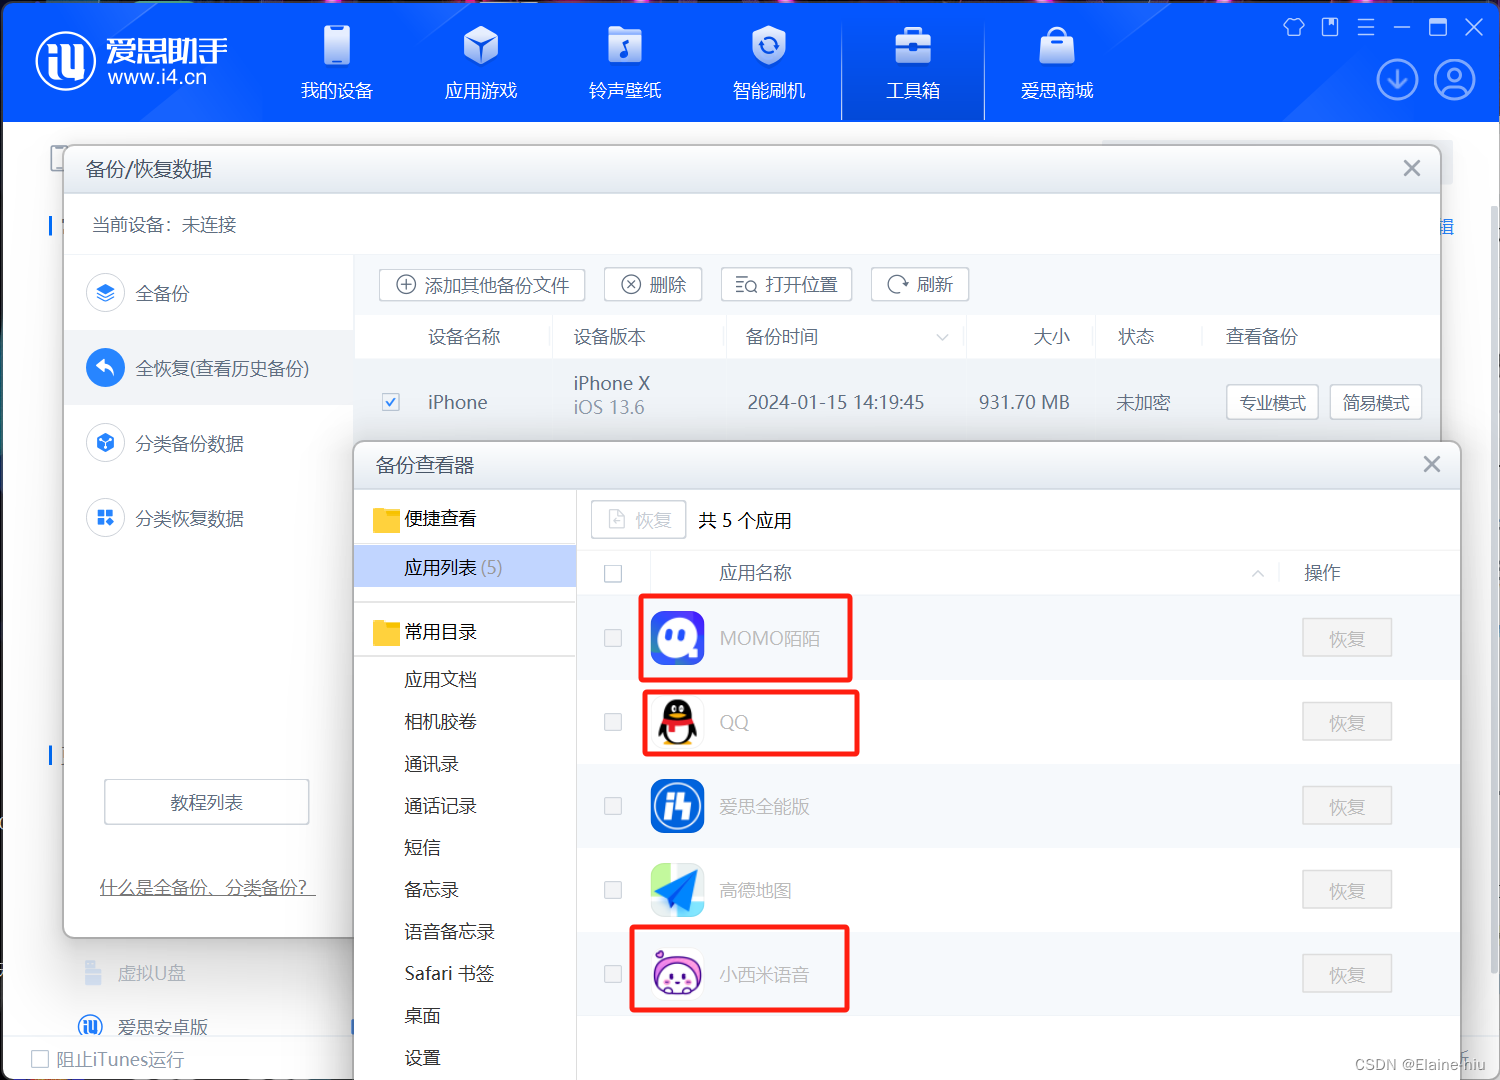Toggle the select-all apps header checkbox
Image resolution: width=1500 pixels, height=1080 pixels.
pyautogui.click(x=613, y=573)
